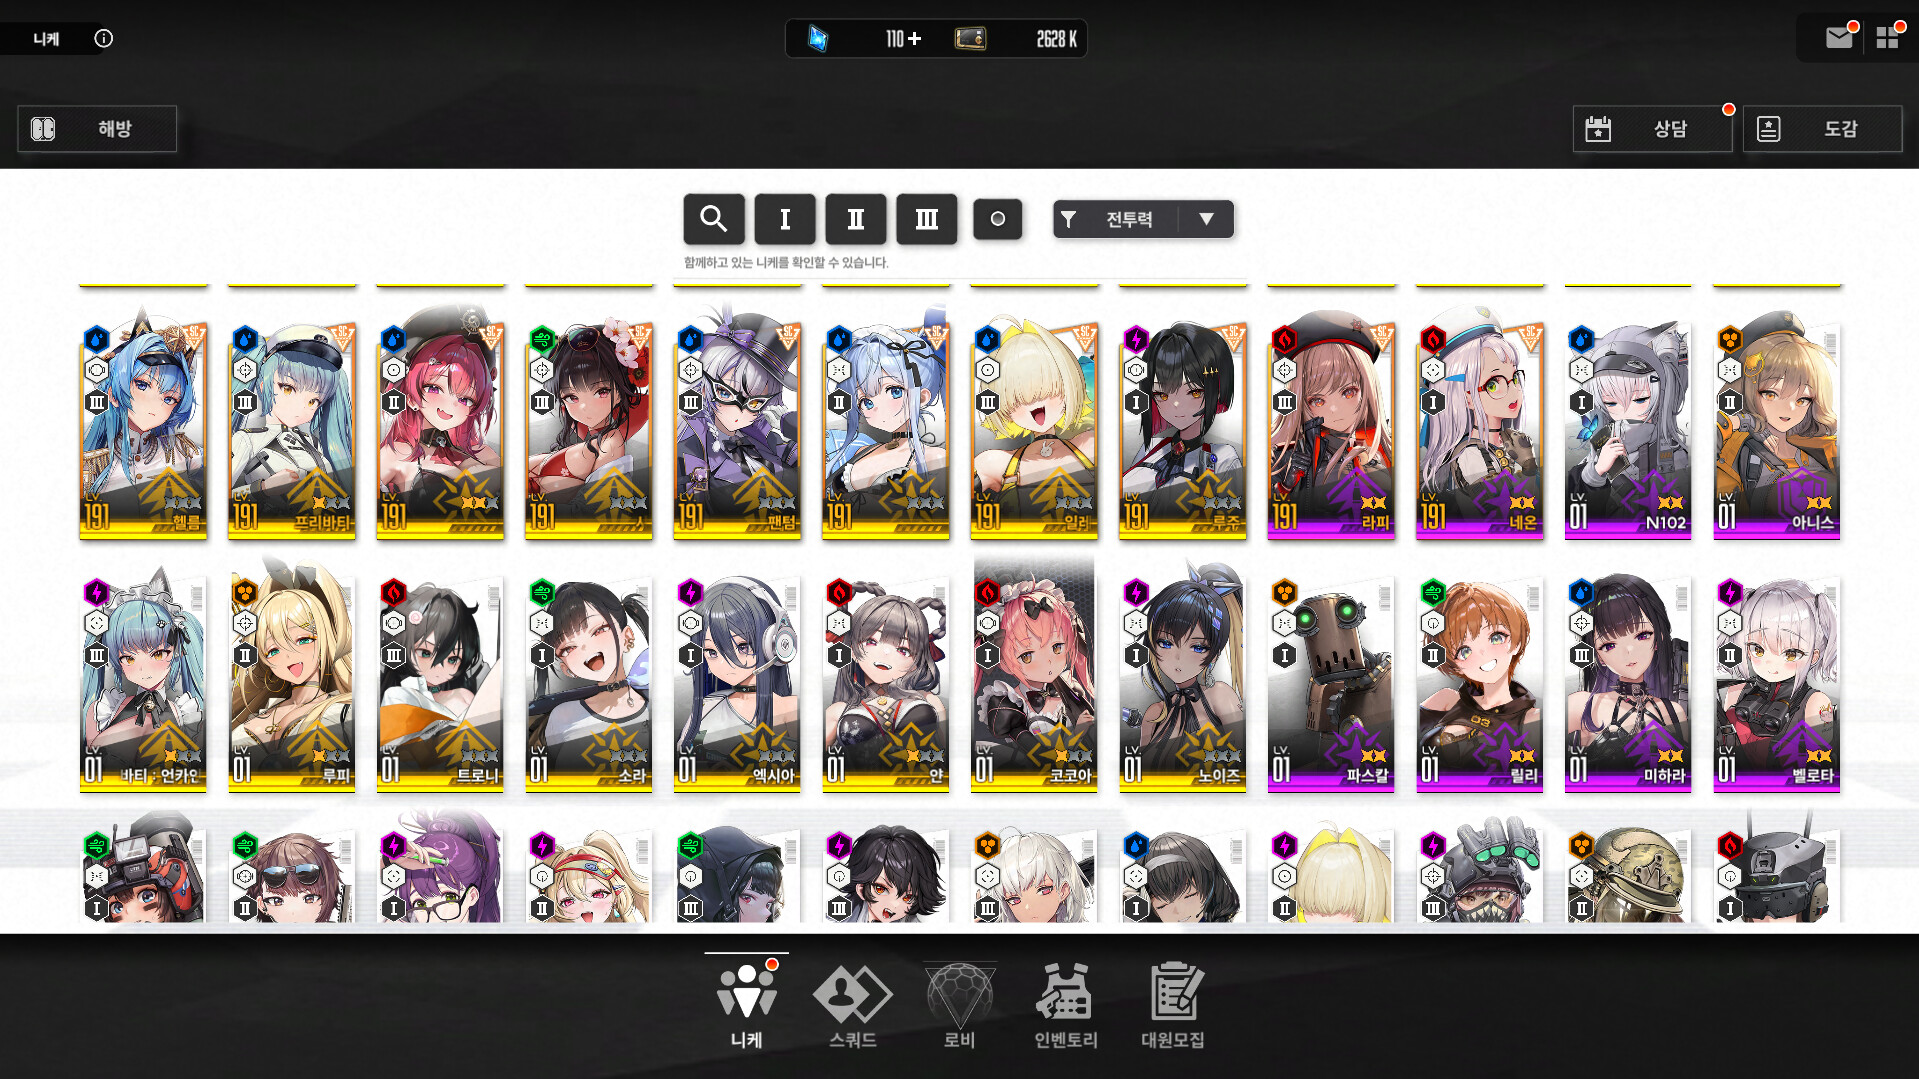Image resolution: width=1919 pixels, height=1079 pixels.
Task: Click the info icon next to 니케 title
Action: 103,38
